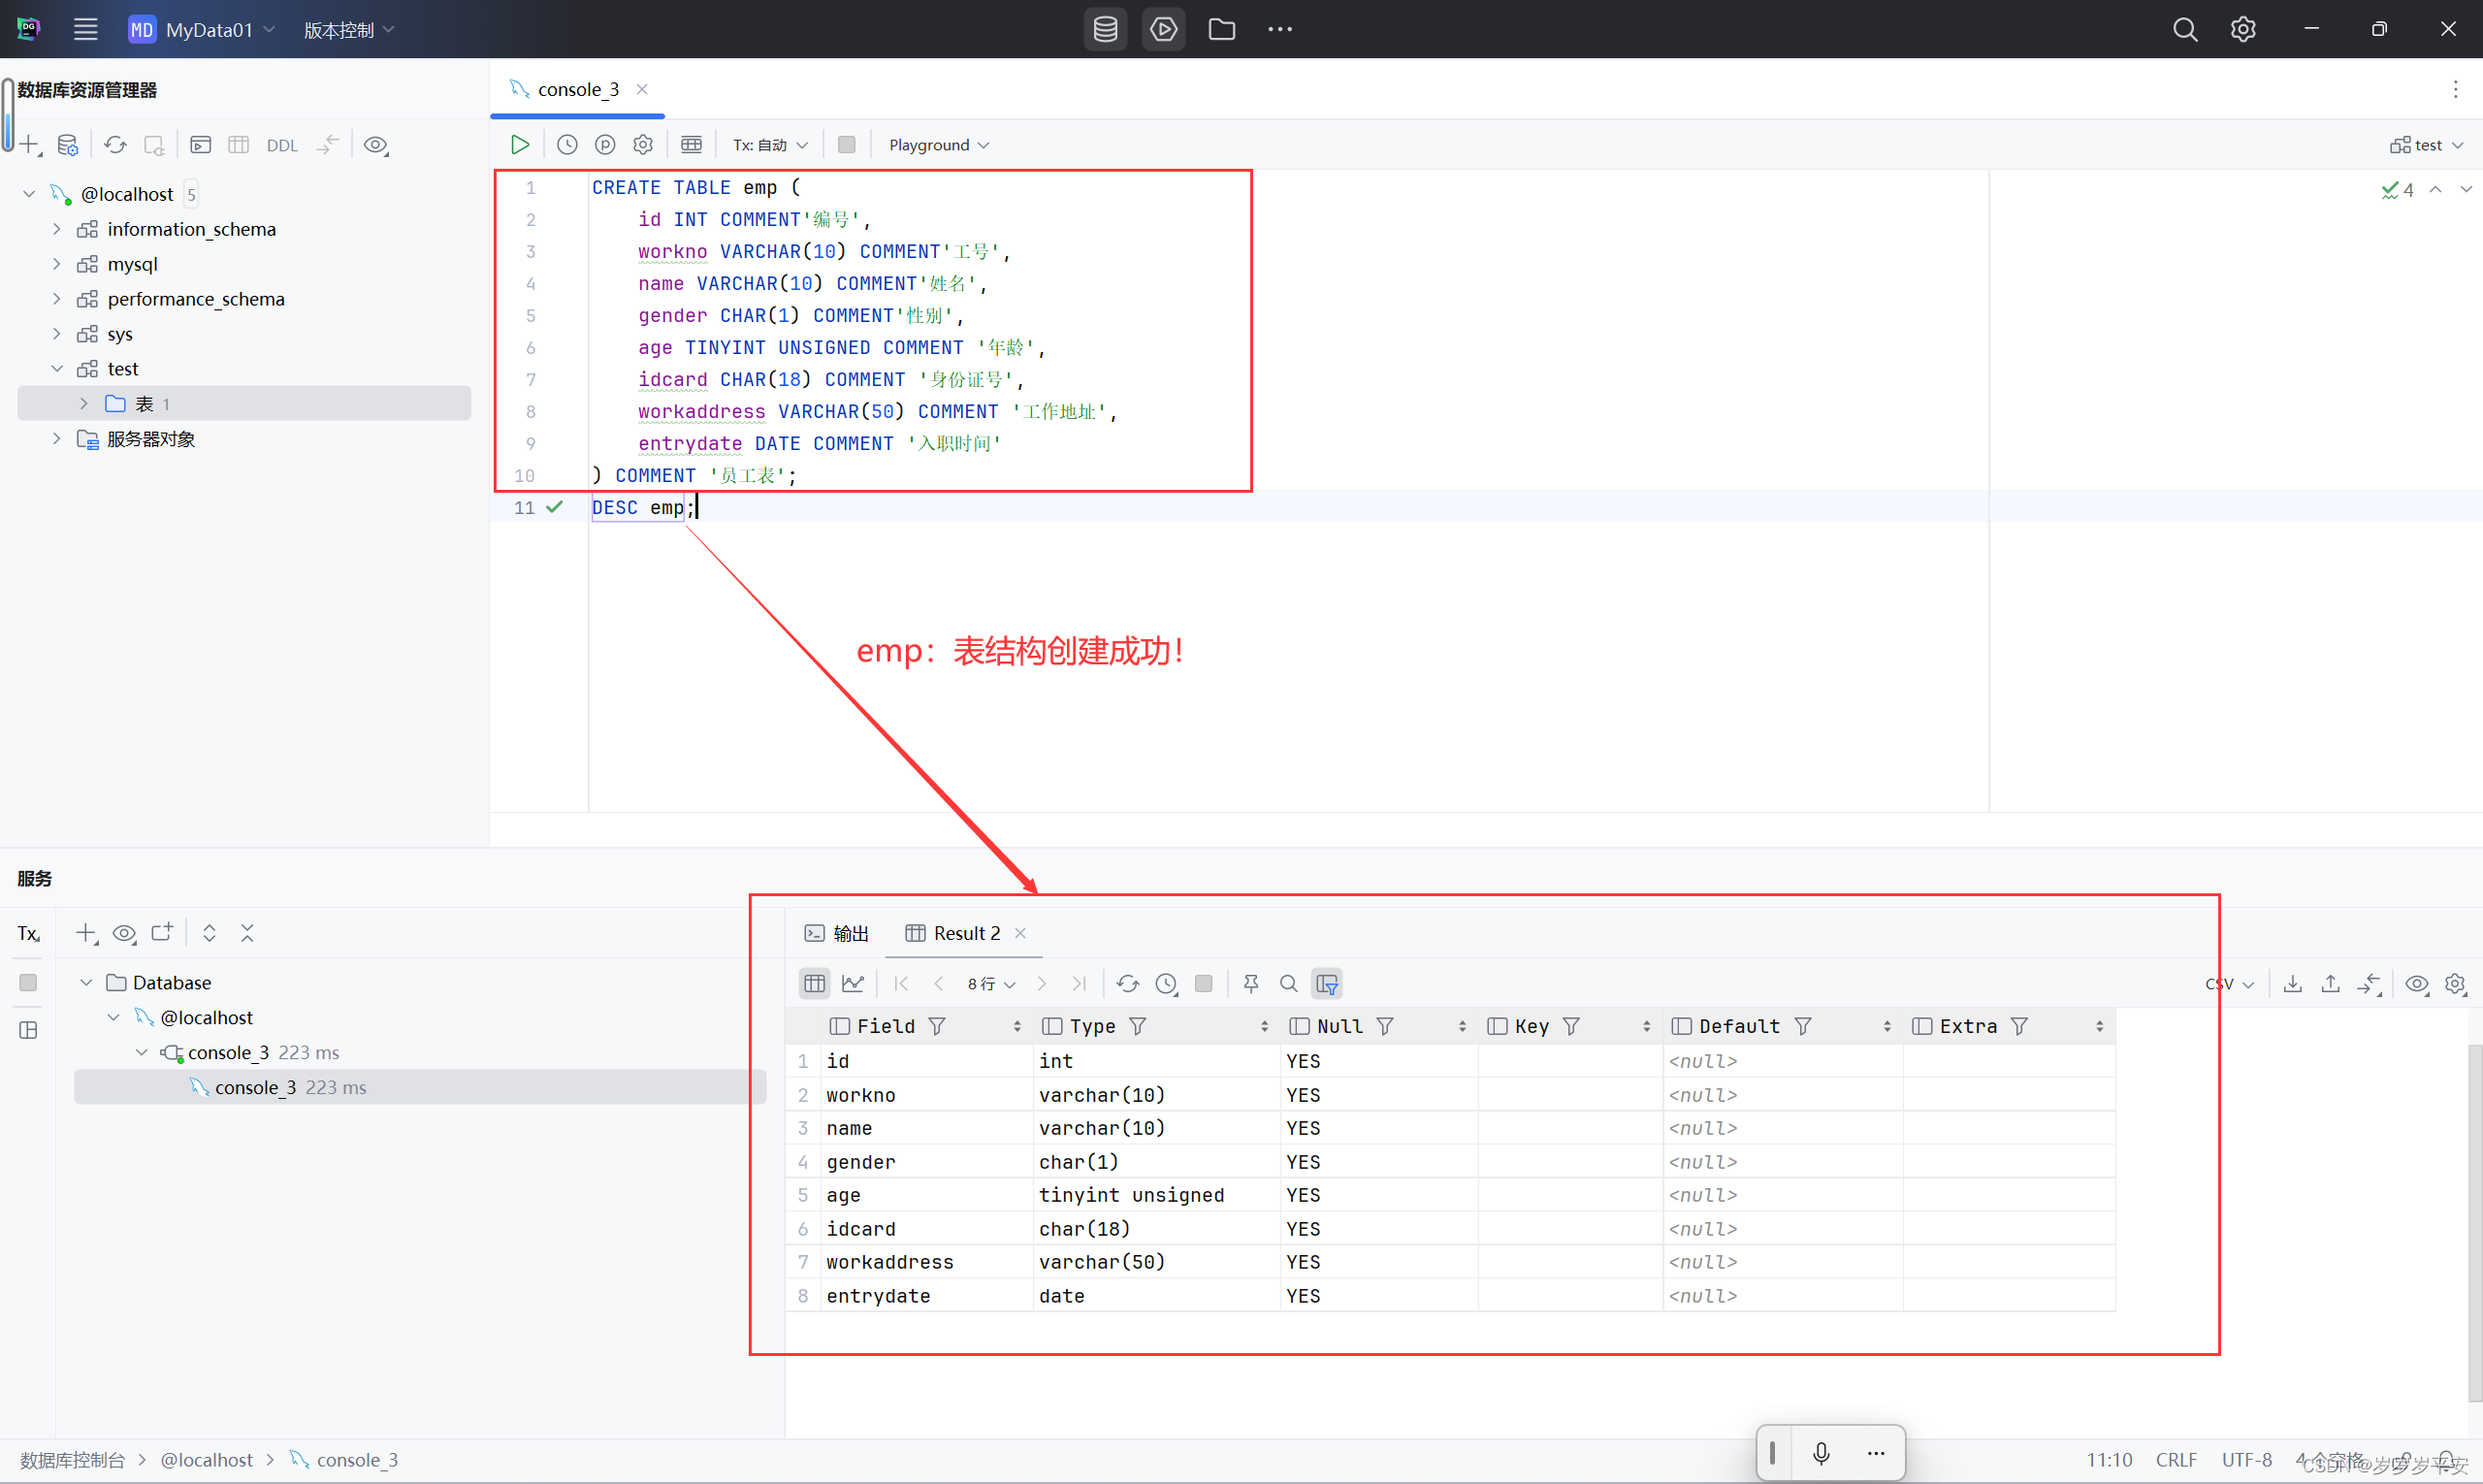Toggle local filter icon in results toolbar
This screenshot has height=1484, width=2483.
coord(1327,984)
